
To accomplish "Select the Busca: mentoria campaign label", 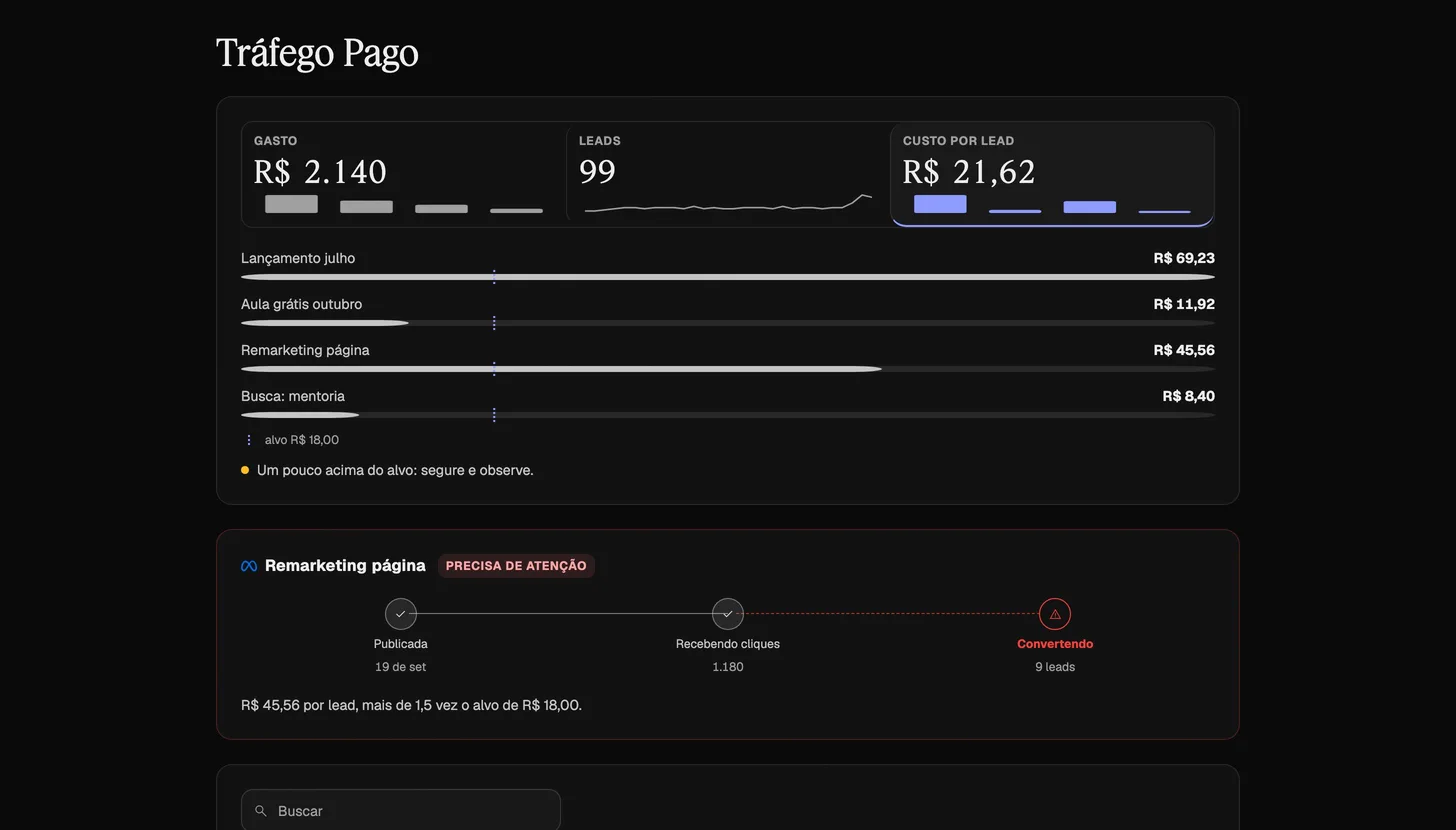I will 293,396.
